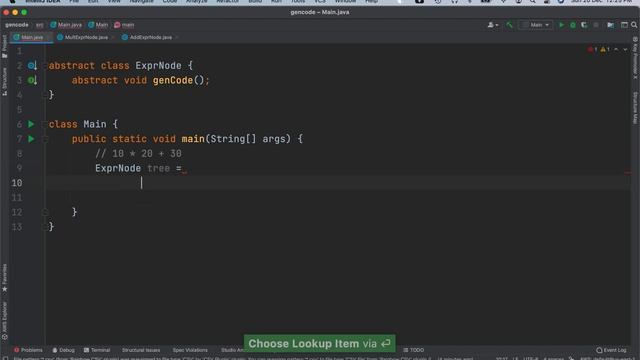Click run gutter arrow beside class Main
This screenshot has height=360, width=640.
click(x=31, y=124)
